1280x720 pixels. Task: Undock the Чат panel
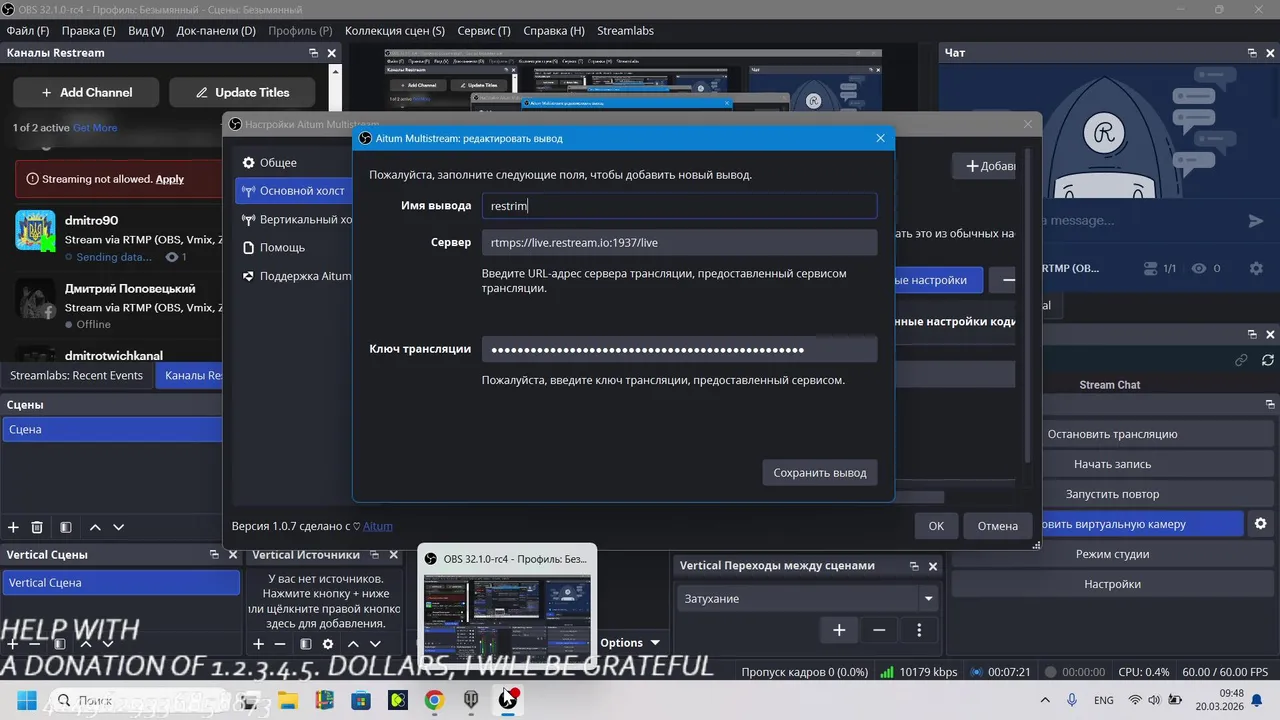click(x=1251, y=53)
